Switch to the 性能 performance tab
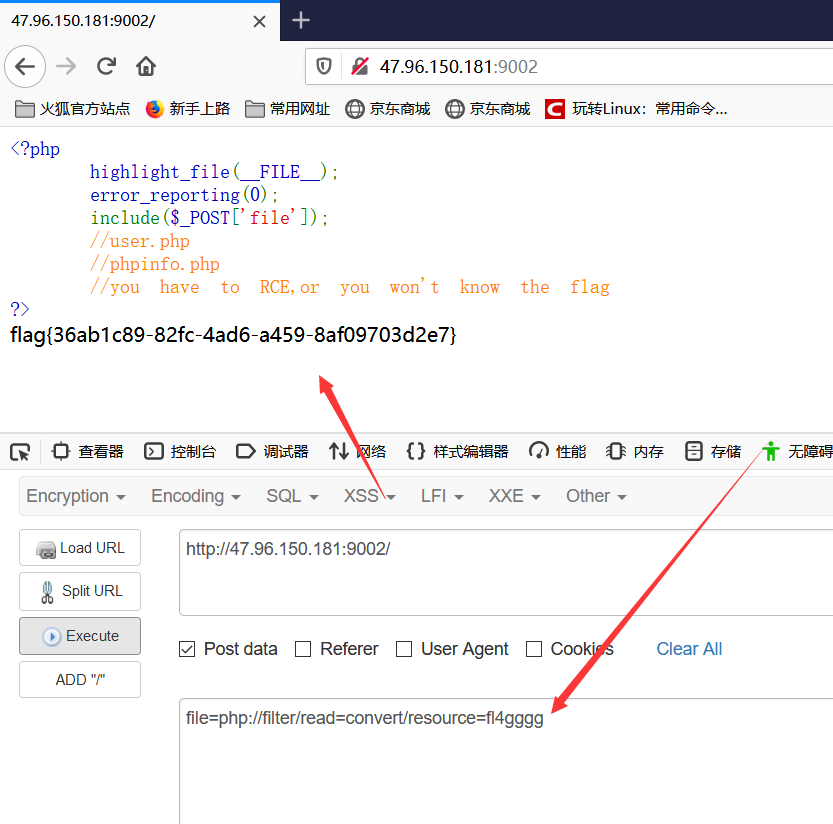 [x=557, y=452]
